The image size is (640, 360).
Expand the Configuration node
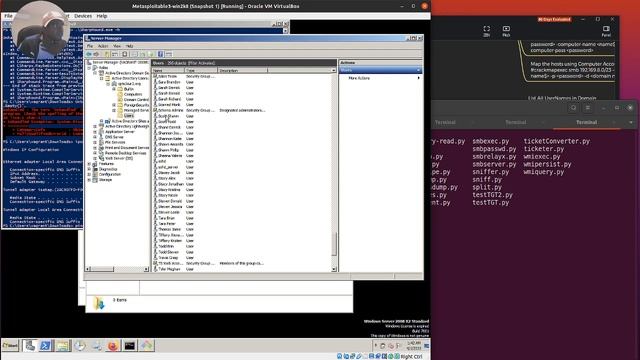tap(89, 174)
